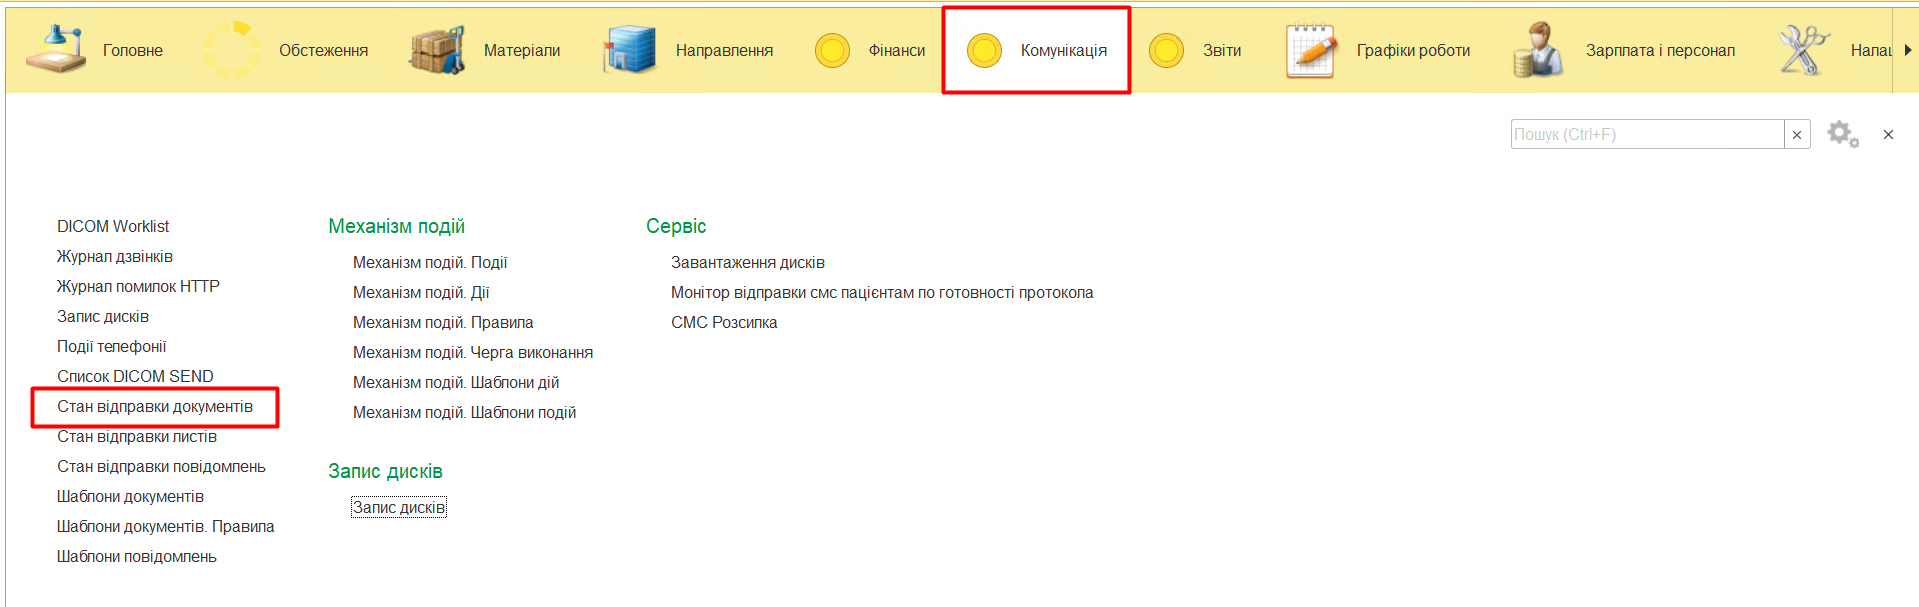Click the yellow coin icon for Фінанси

tap(832, 50)
